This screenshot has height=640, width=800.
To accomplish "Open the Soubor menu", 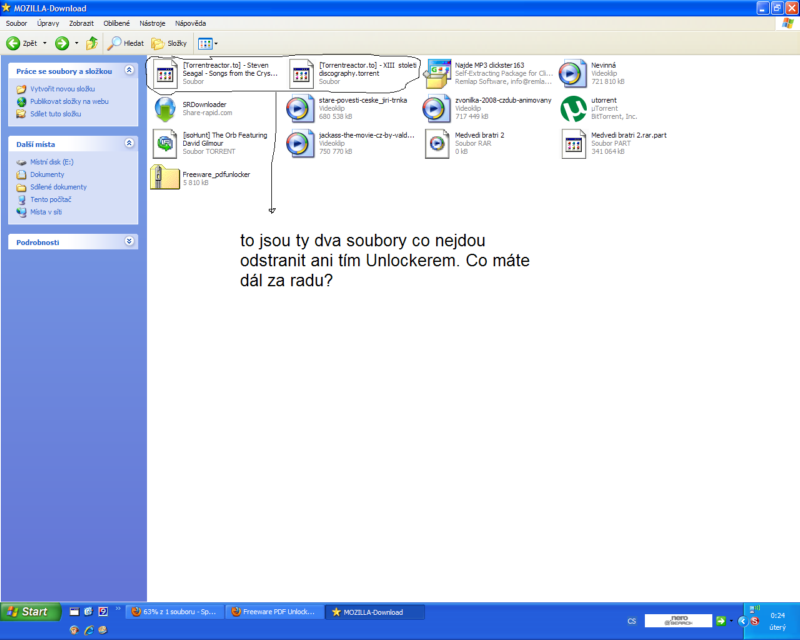I will pyautogui.click(x=18, y=22).
